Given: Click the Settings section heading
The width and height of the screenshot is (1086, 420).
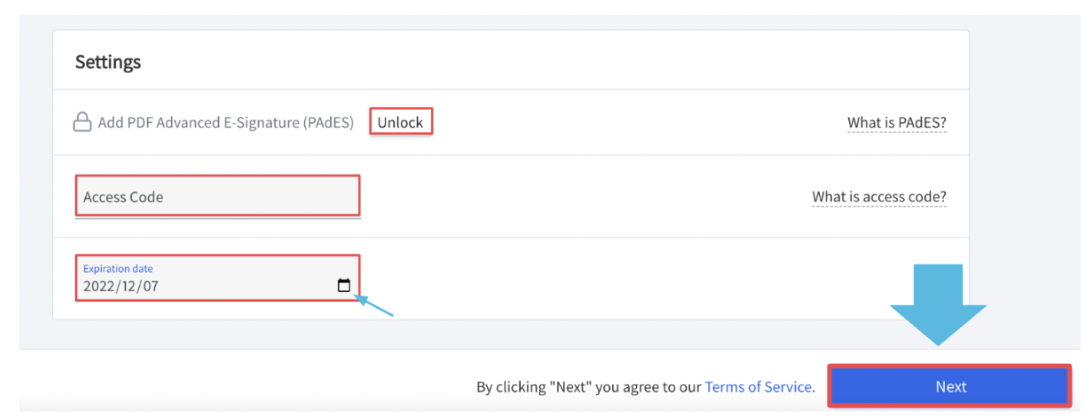Looking at the screenshot, I should (x=108, y=62).
